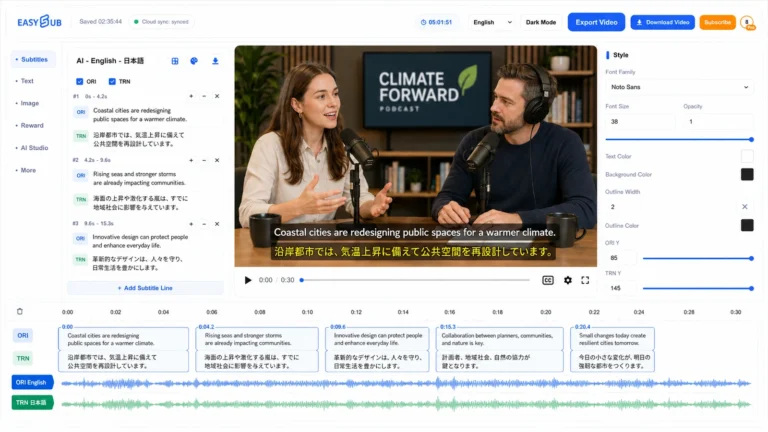The image size is (768, 432).
Task: Select the Reward sidebar tab
Action: pos(32,125)
